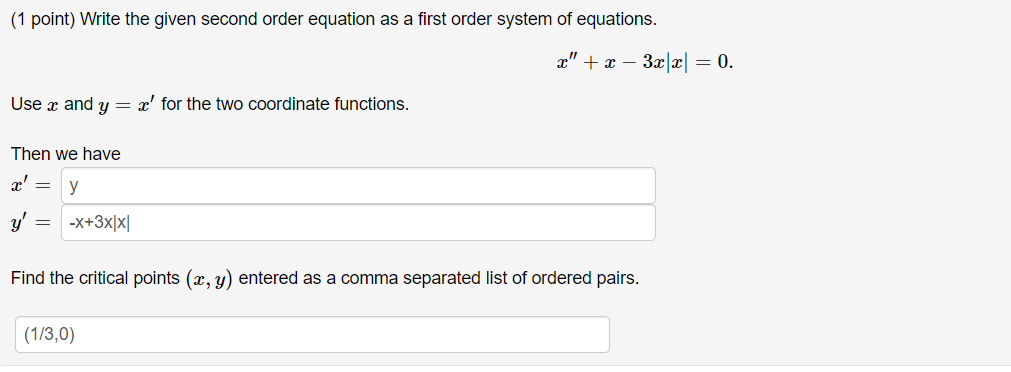Click the x' answer input field

[358, 186]
